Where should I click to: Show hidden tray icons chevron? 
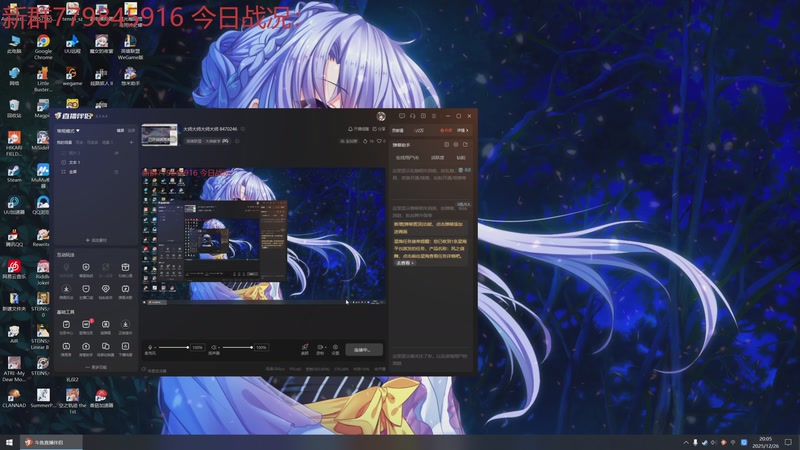(686, 442)
